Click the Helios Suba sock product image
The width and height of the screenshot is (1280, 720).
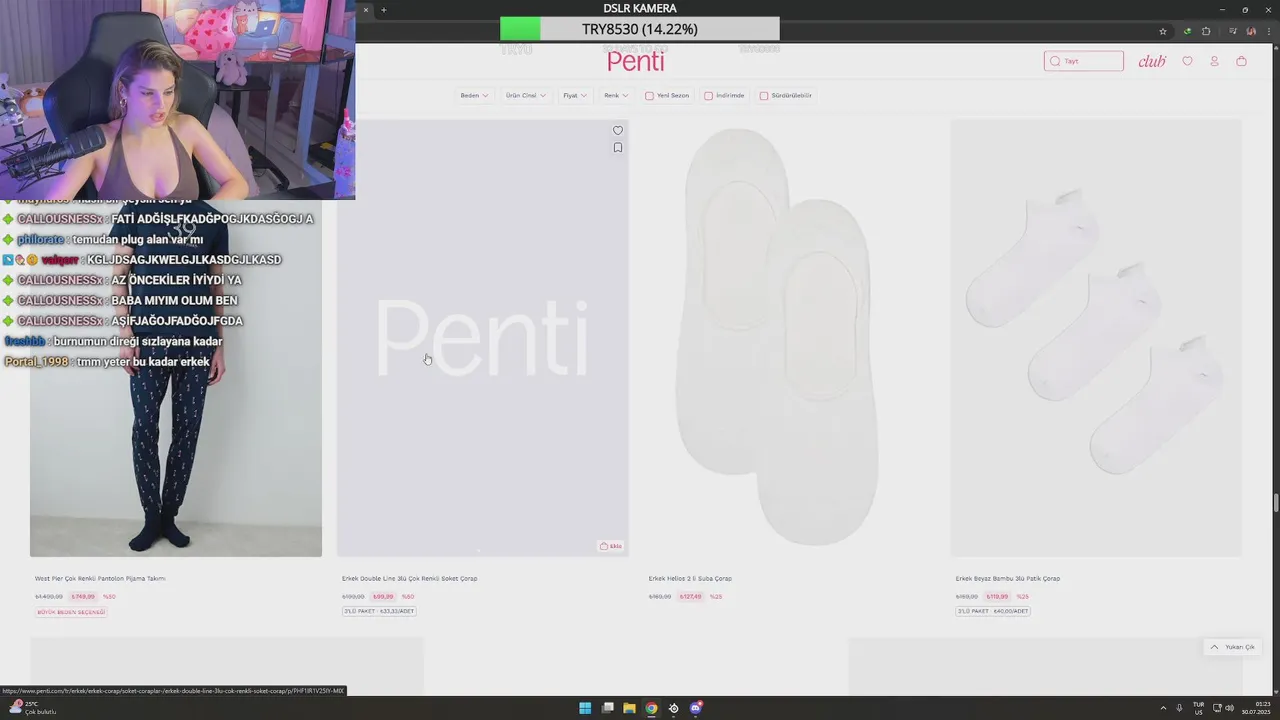click(x=789, y=338)
